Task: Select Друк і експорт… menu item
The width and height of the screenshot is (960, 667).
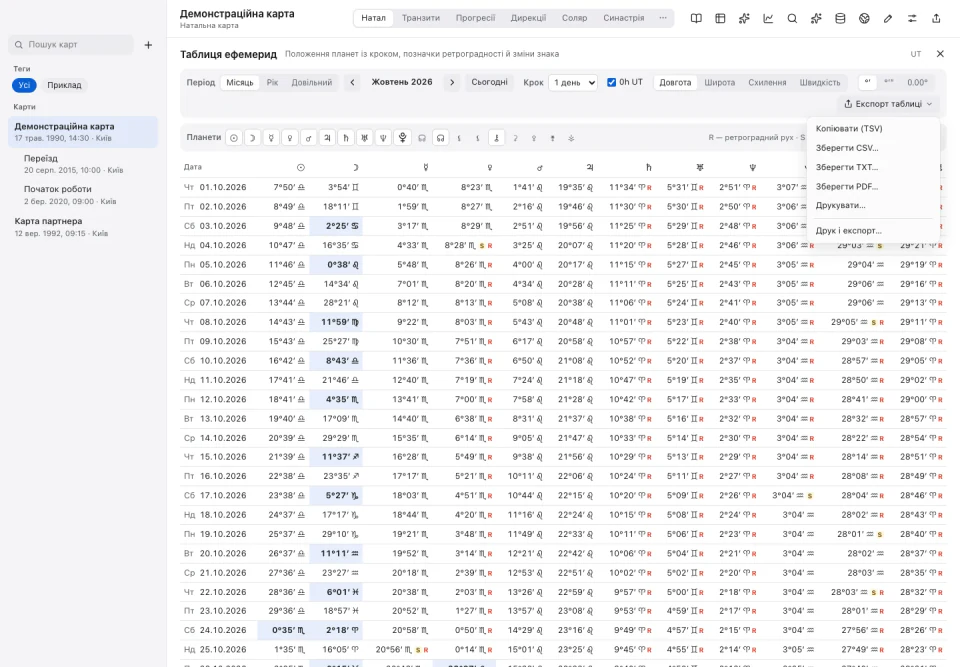Action: 873,231
